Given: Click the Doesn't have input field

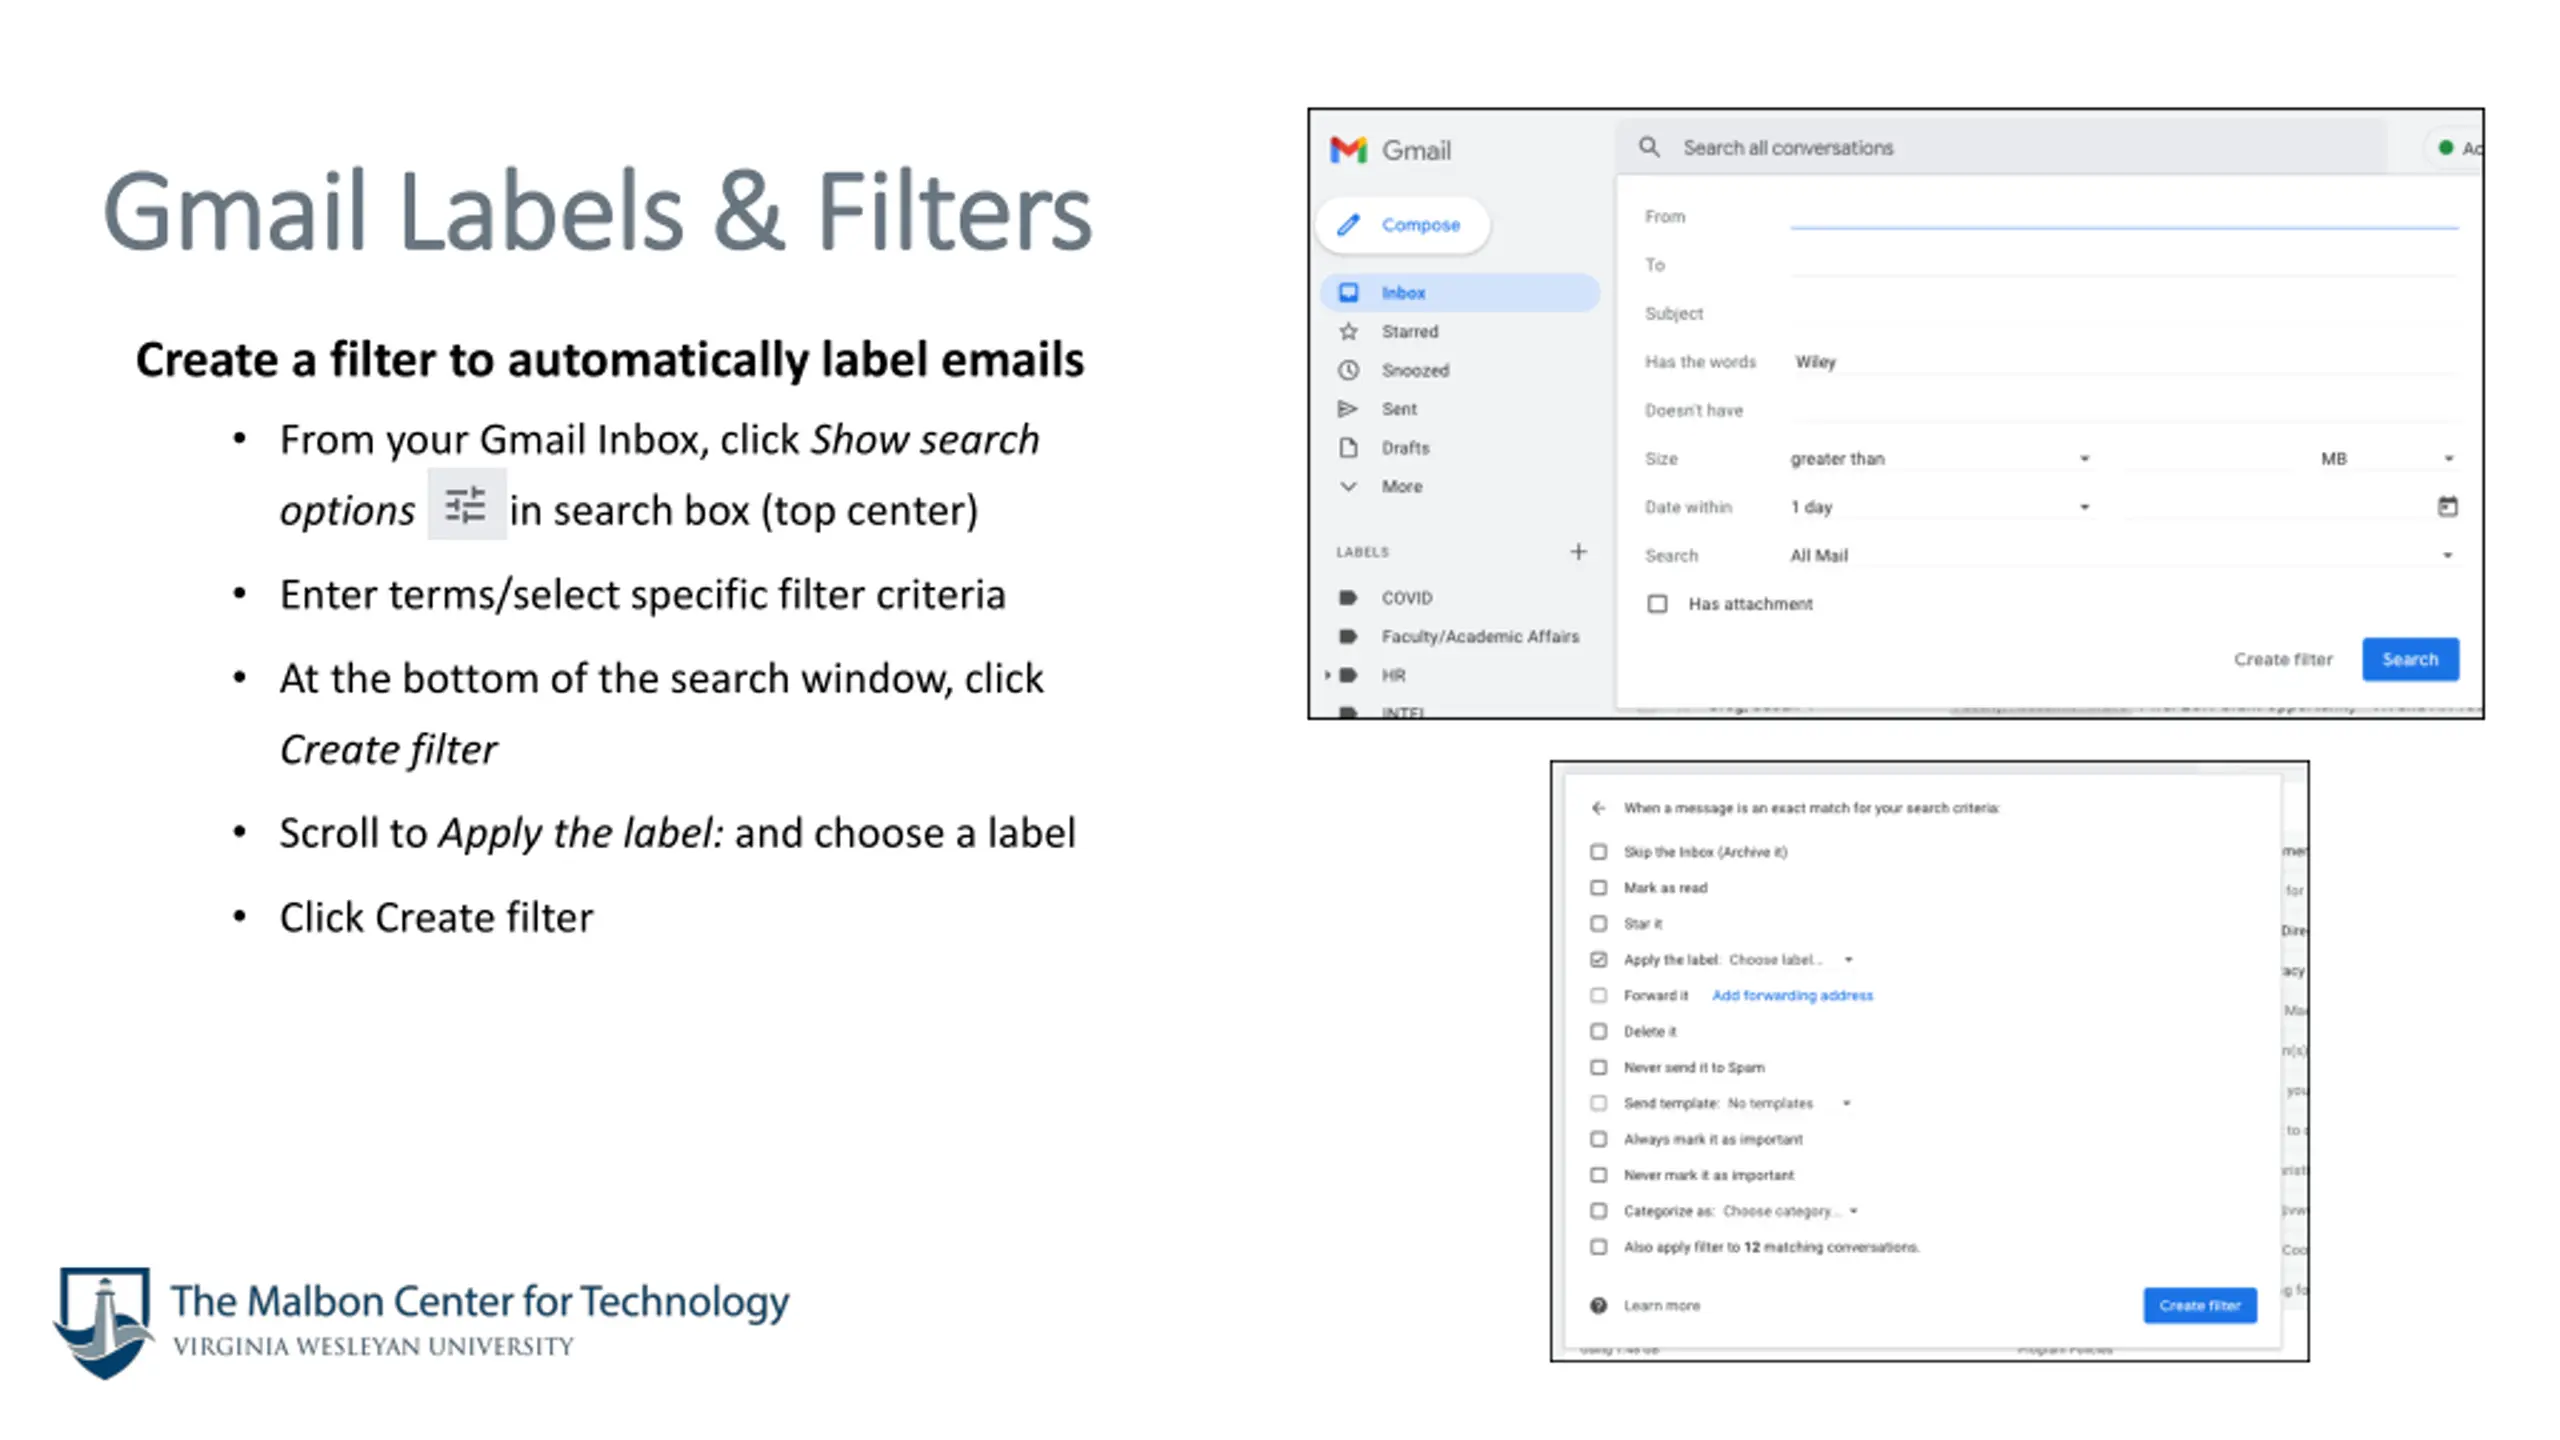Looking at the screenshot, I should point(2123,410).
